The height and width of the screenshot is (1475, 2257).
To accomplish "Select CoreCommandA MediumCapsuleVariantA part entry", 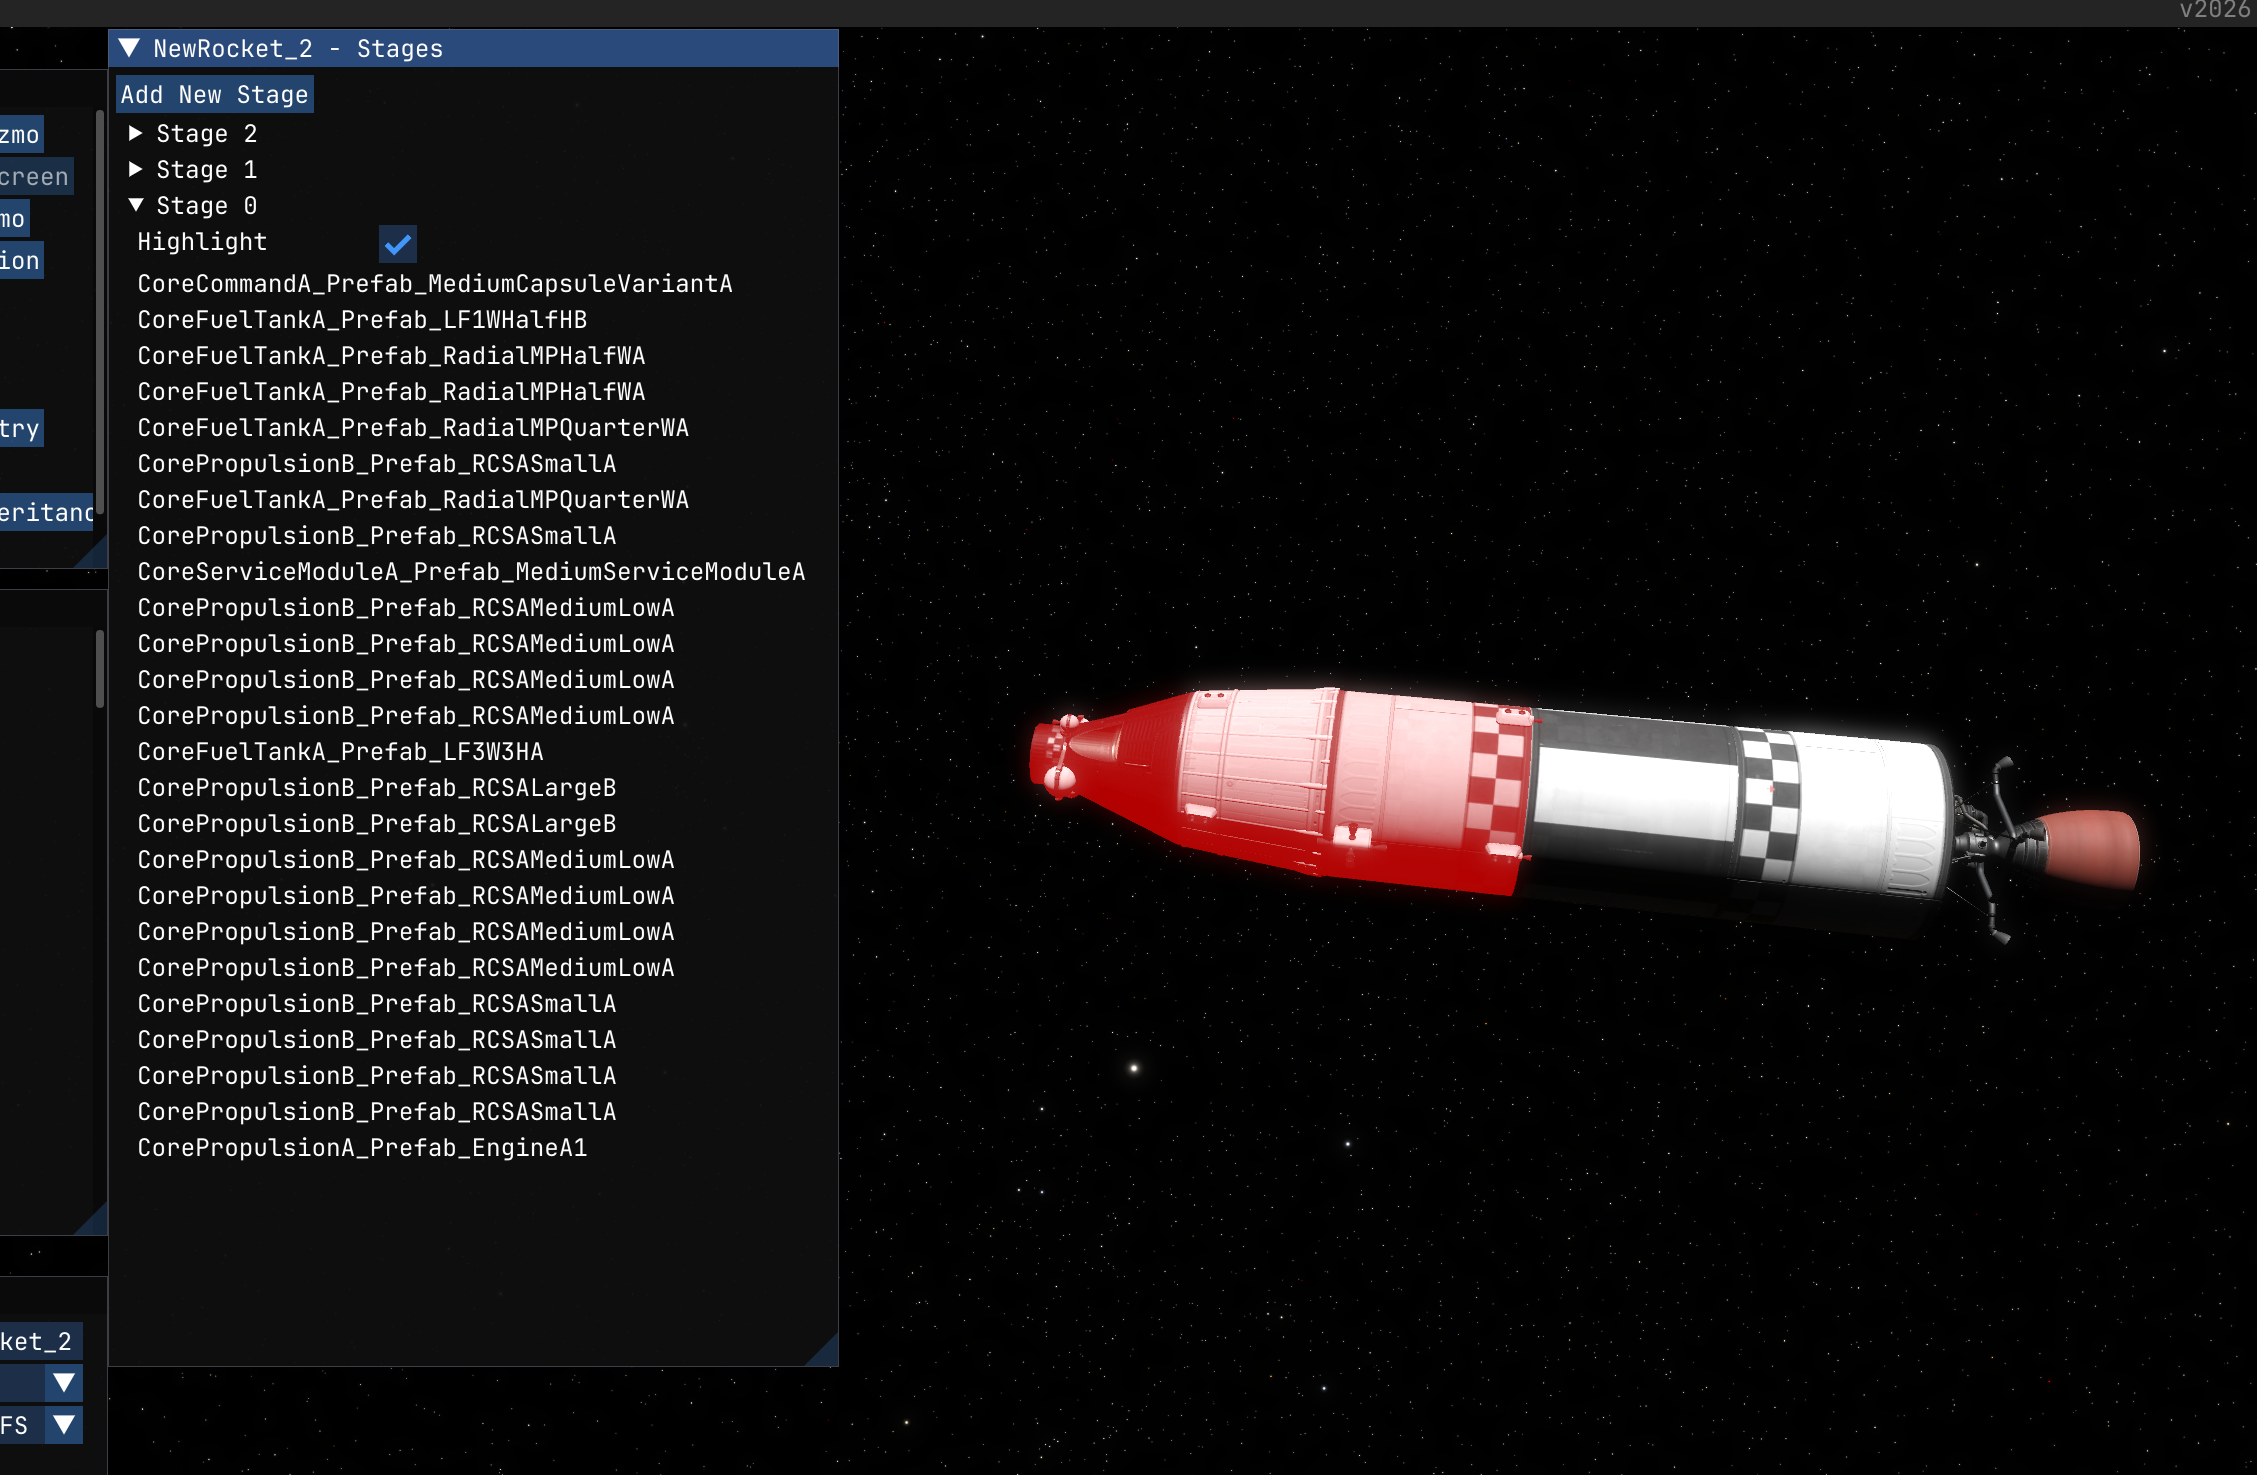I will (434, 284).
